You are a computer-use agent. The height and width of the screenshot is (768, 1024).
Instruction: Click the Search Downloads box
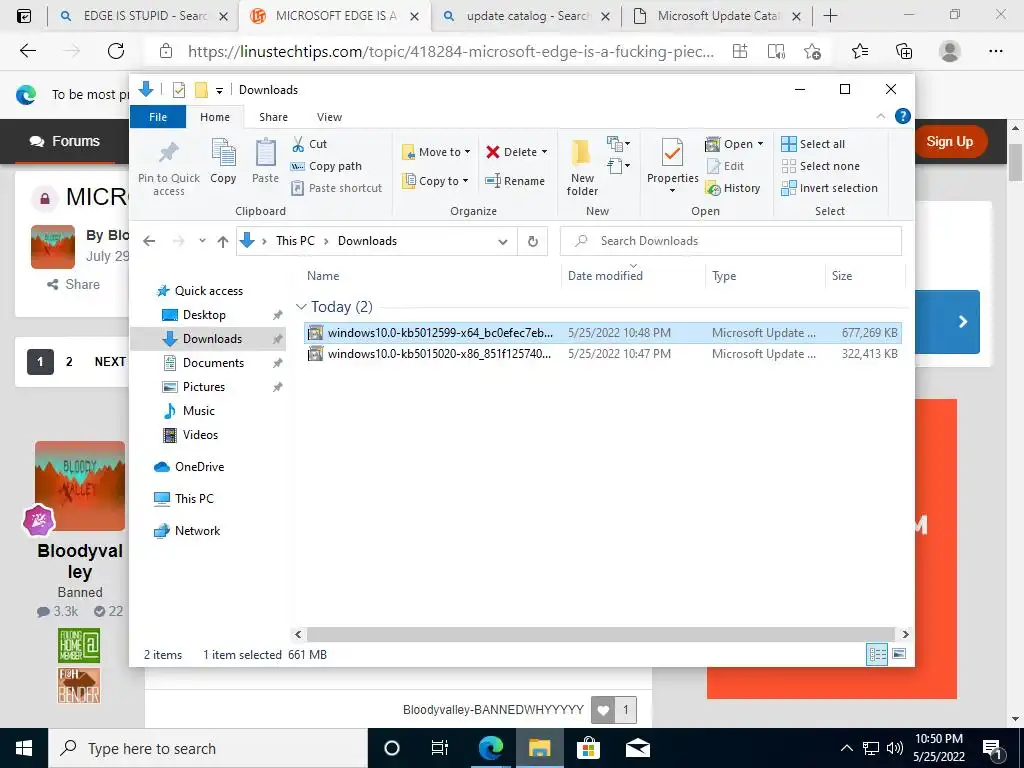[731, 241]
